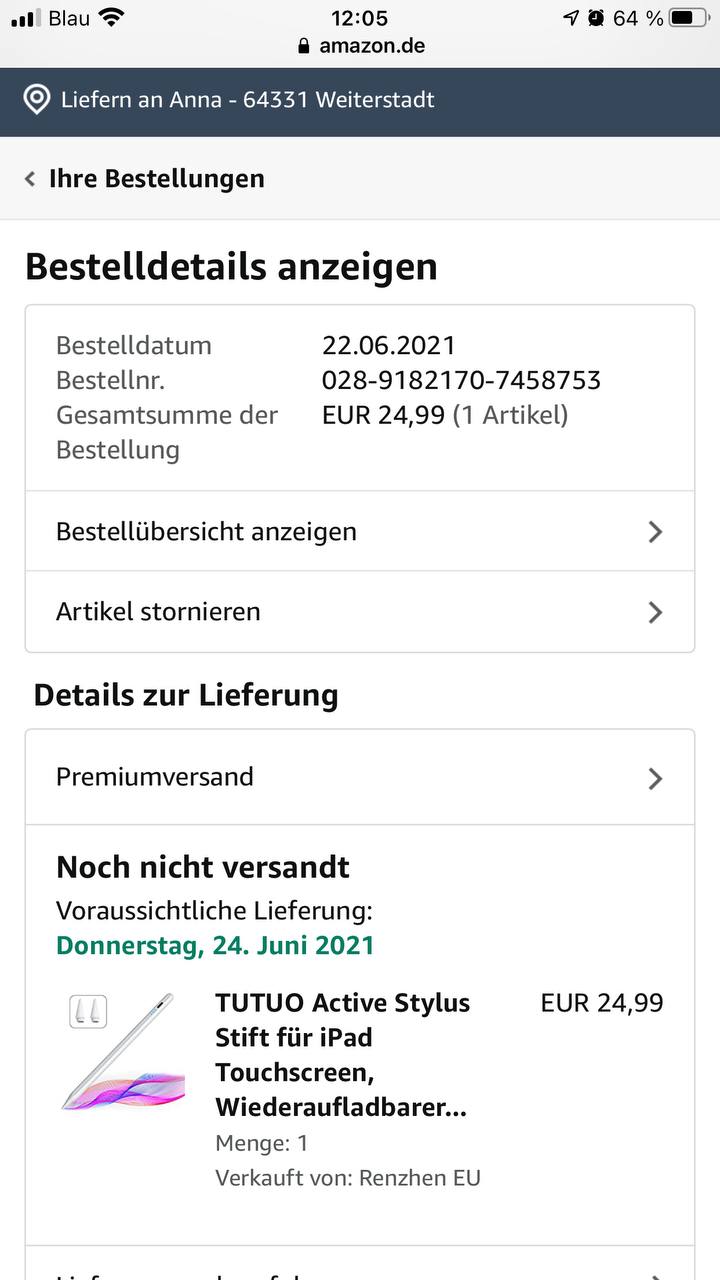Select the Bestellübersicht anzeigen row
Image resolution: width=720 pixels, height=1280 pixels.
click(x=206, y=532)
